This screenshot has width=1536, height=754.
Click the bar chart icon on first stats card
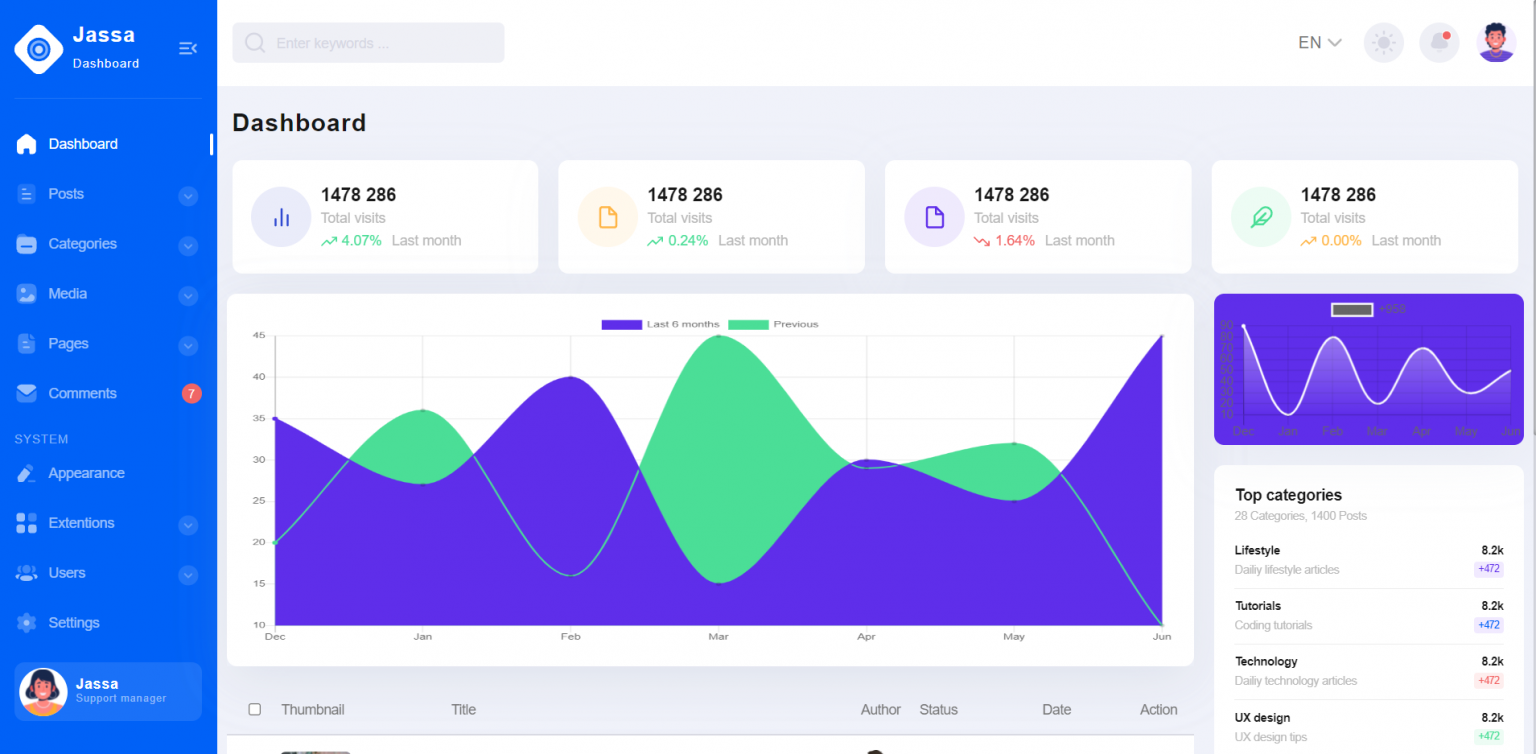point(281,217)
